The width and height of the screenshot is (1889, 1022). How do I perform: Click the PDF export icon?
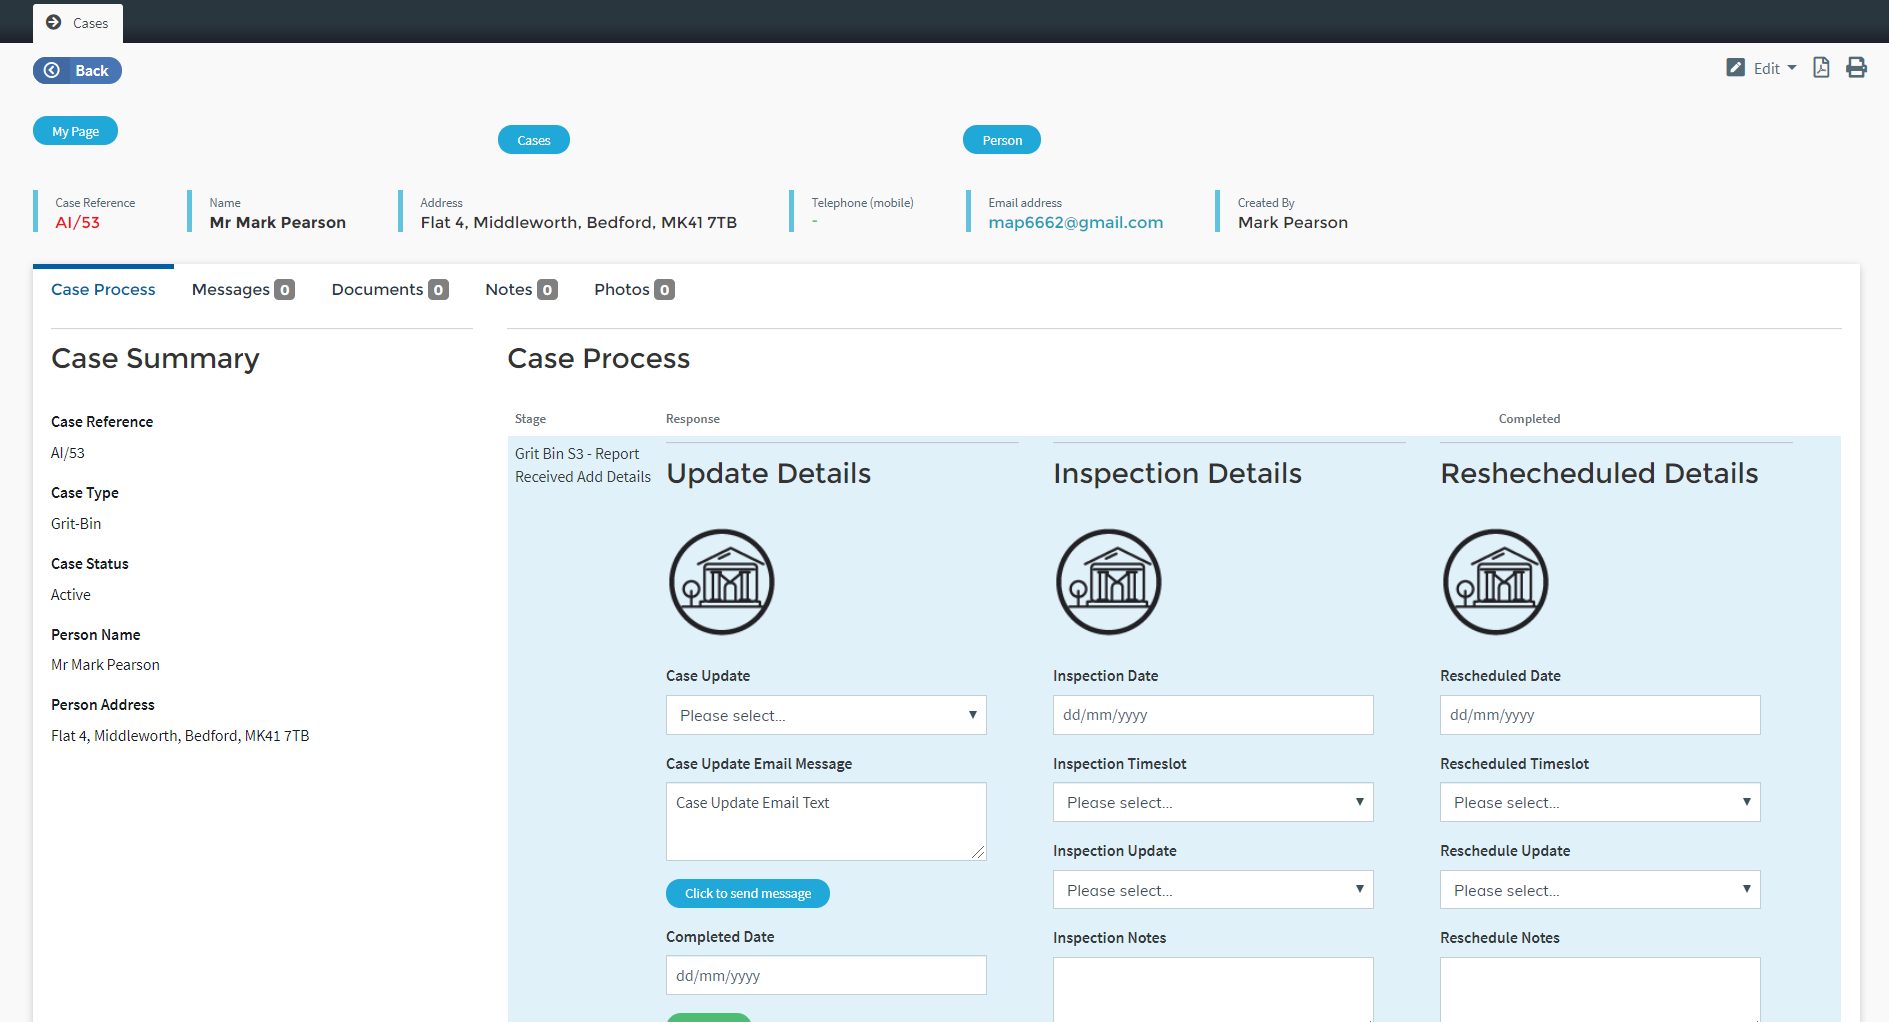tap(1821, 68)
